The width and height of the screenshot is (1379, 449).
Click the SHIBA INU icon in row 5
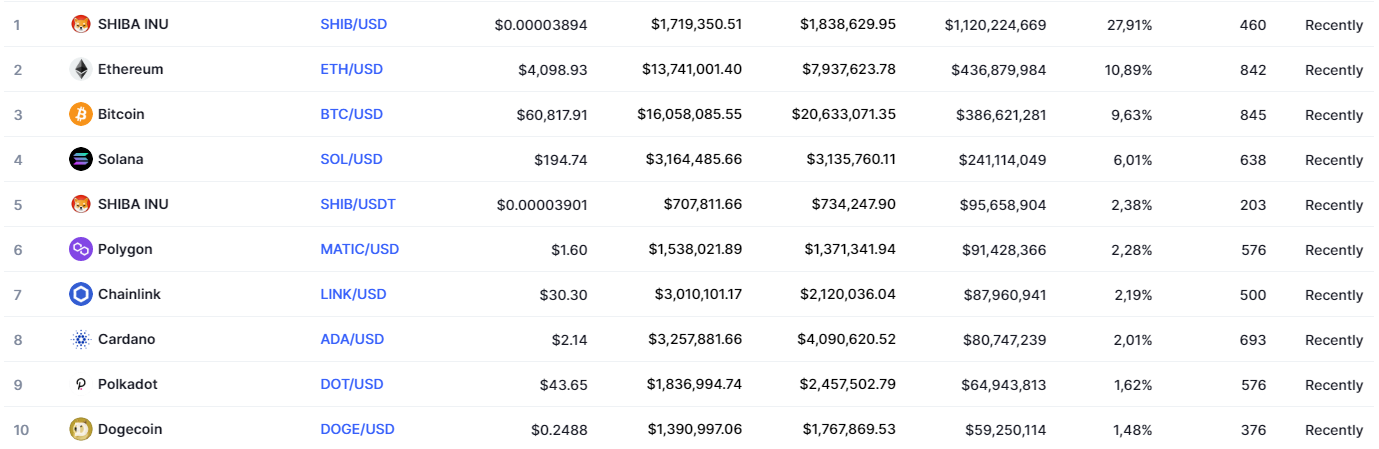click(x=81, y=204)
